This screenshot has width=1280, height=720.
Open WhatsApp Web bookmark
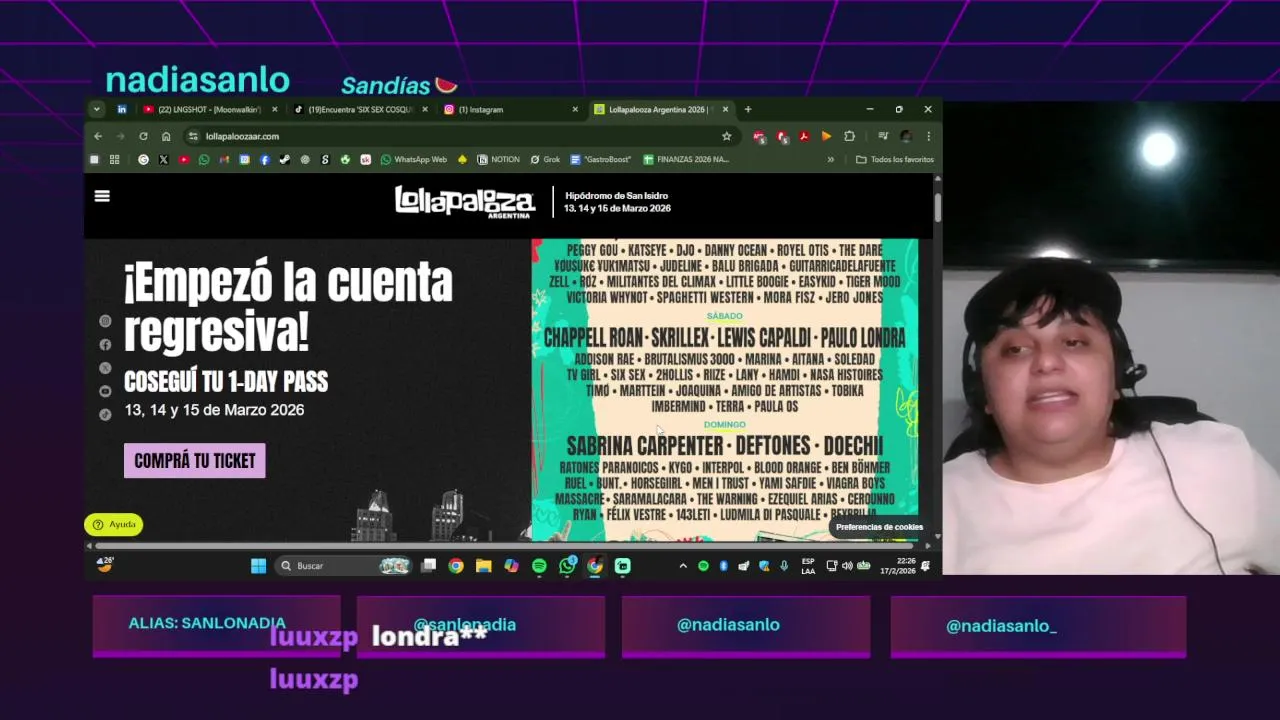[x=414, y=159]
